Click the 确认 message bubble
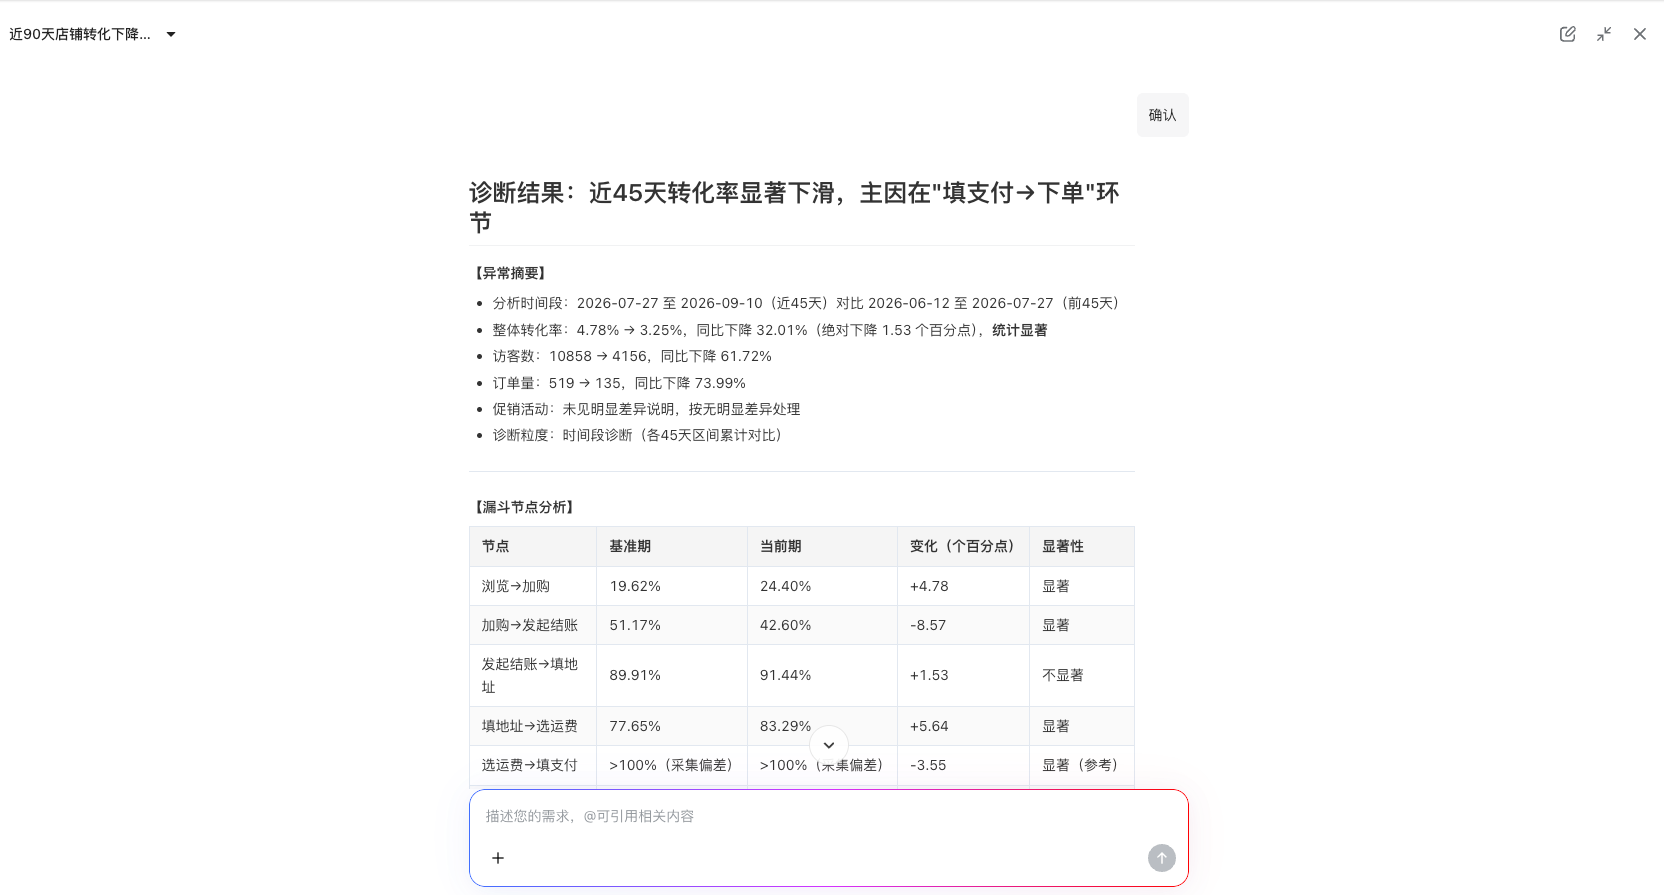 (x=1162, y=115)
